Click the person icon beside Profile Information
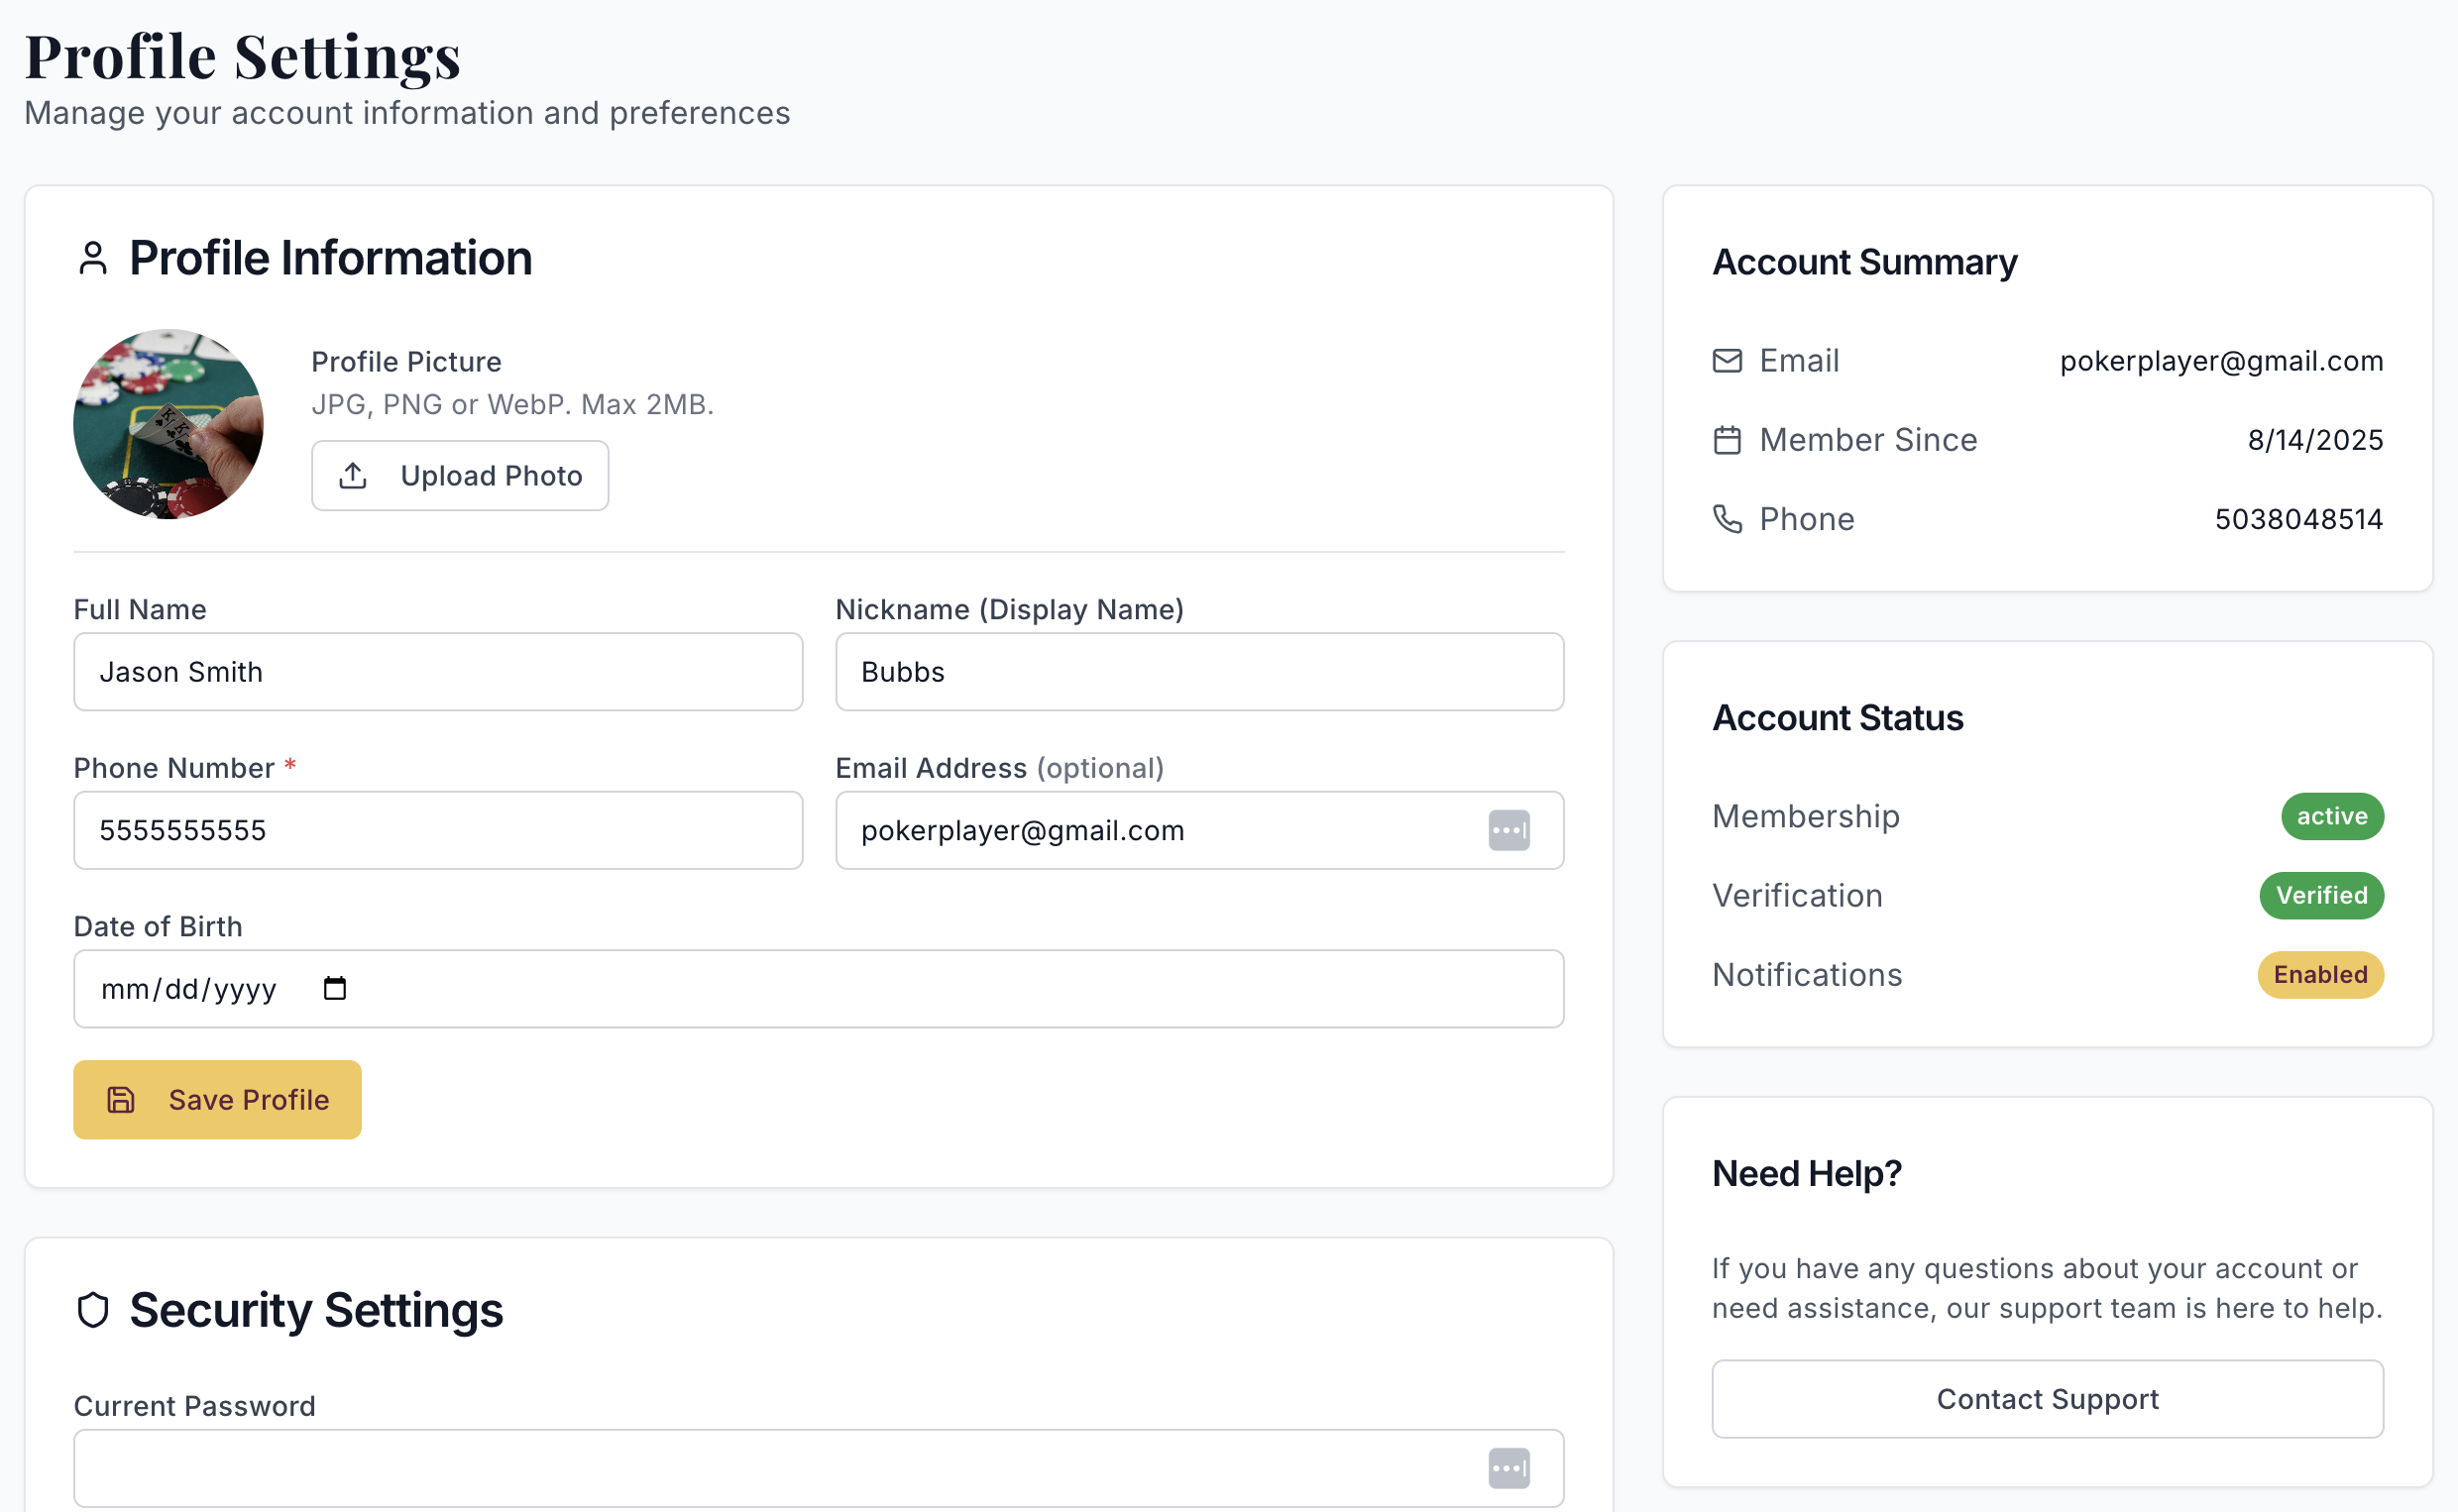 [x=93, y=258]
